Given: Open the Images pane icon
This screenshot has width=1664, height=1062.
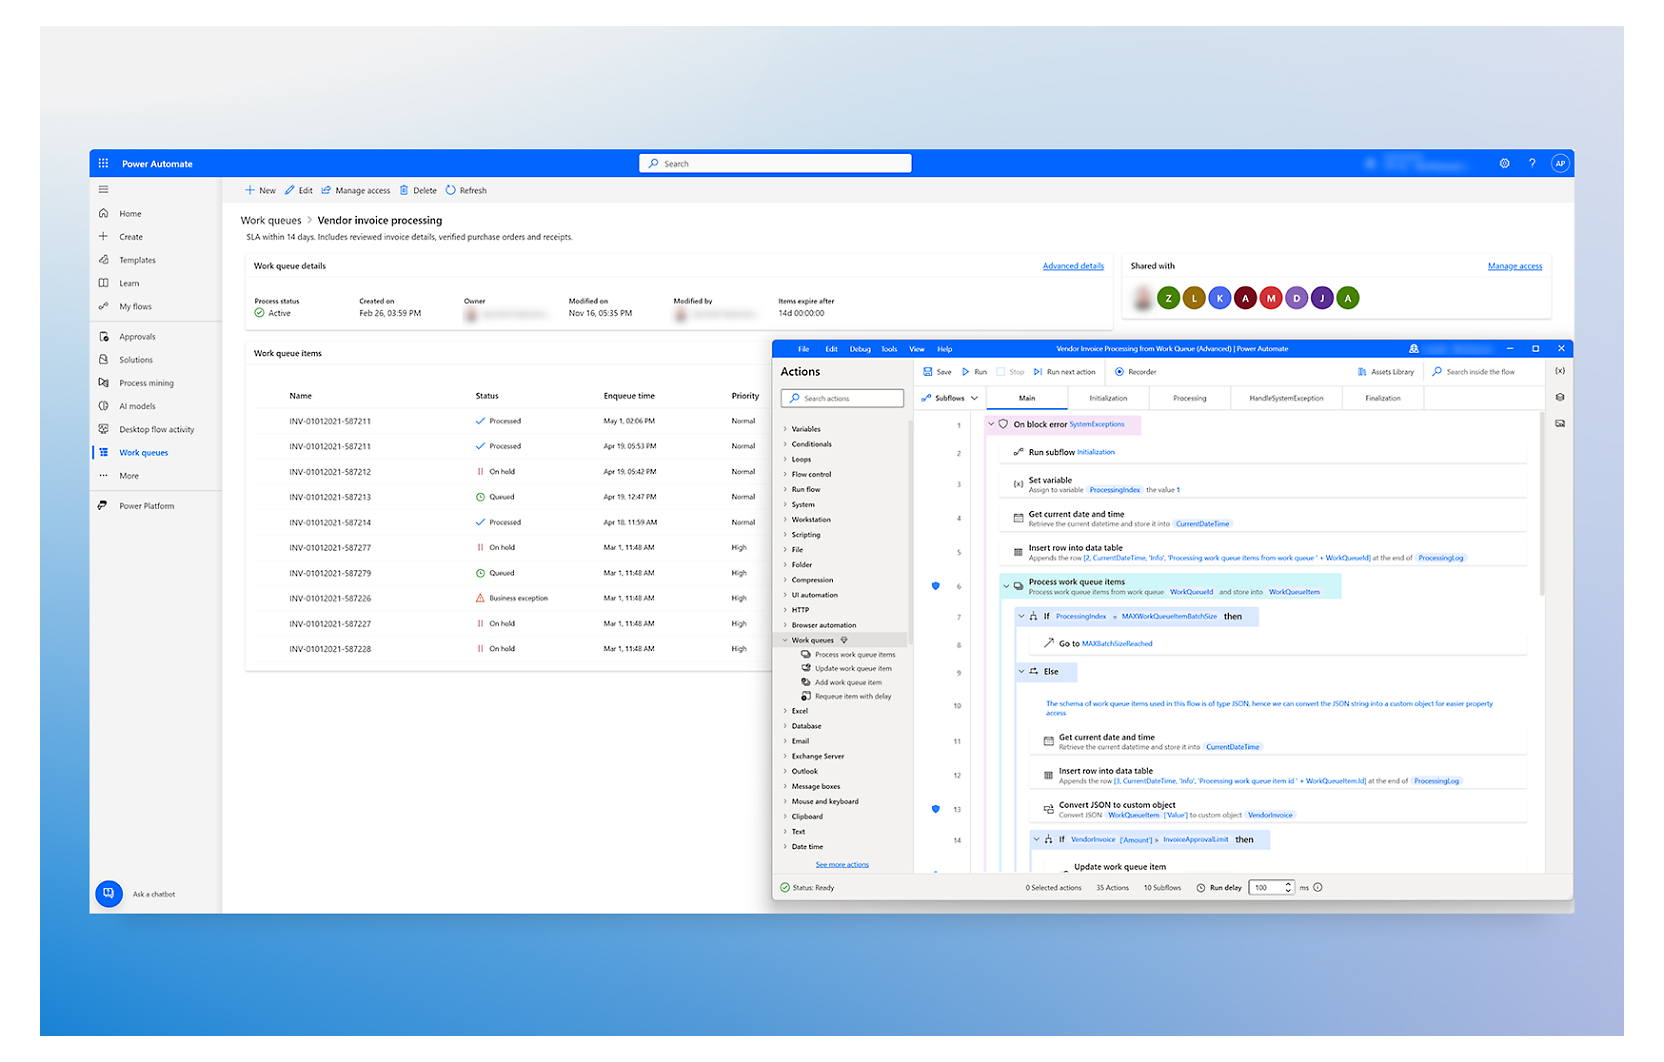Looking at the screenshot, I should coord(1560,423).
